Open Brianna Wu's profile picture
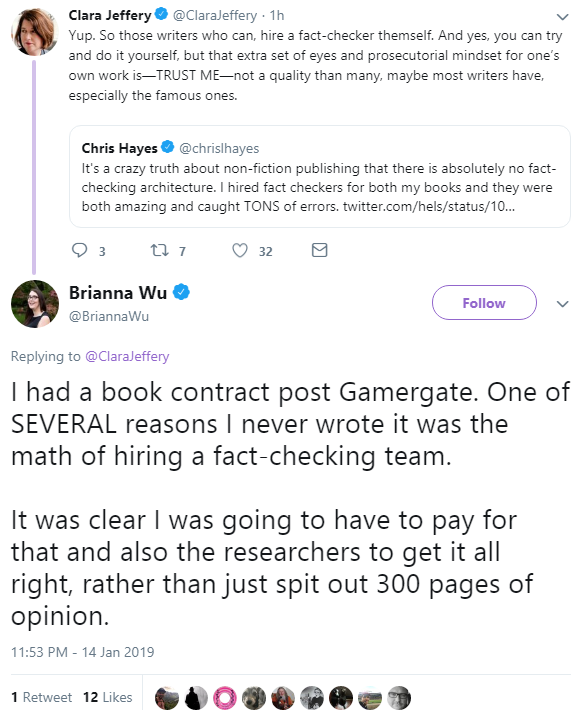Screen dimensions: 585x710 [x=35, y=304]
